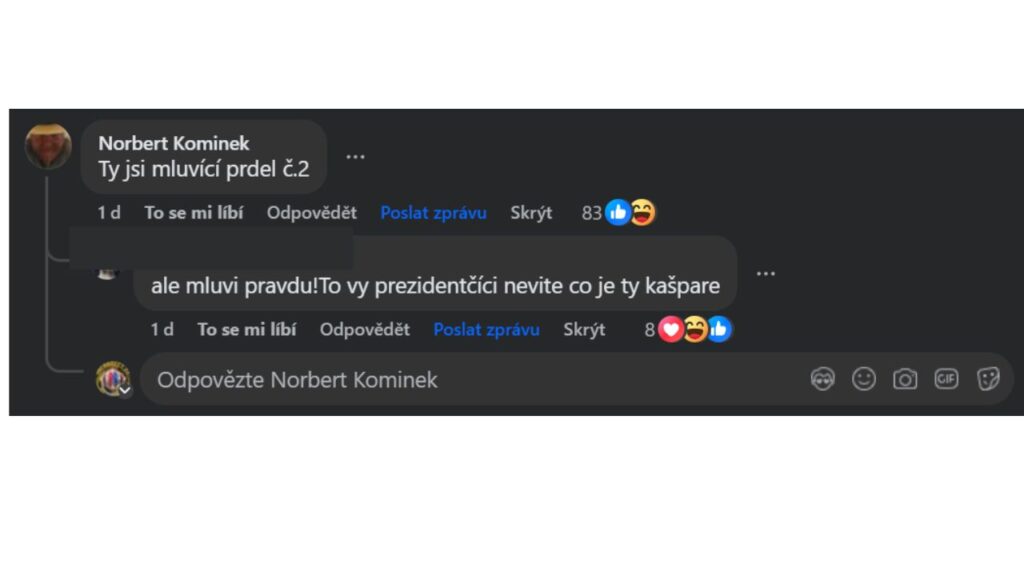Click the laughing reaction on Norbert Kominek's comment
Image resolution: width=1024 pixels, height=576 pixels.
pos(642,212)
